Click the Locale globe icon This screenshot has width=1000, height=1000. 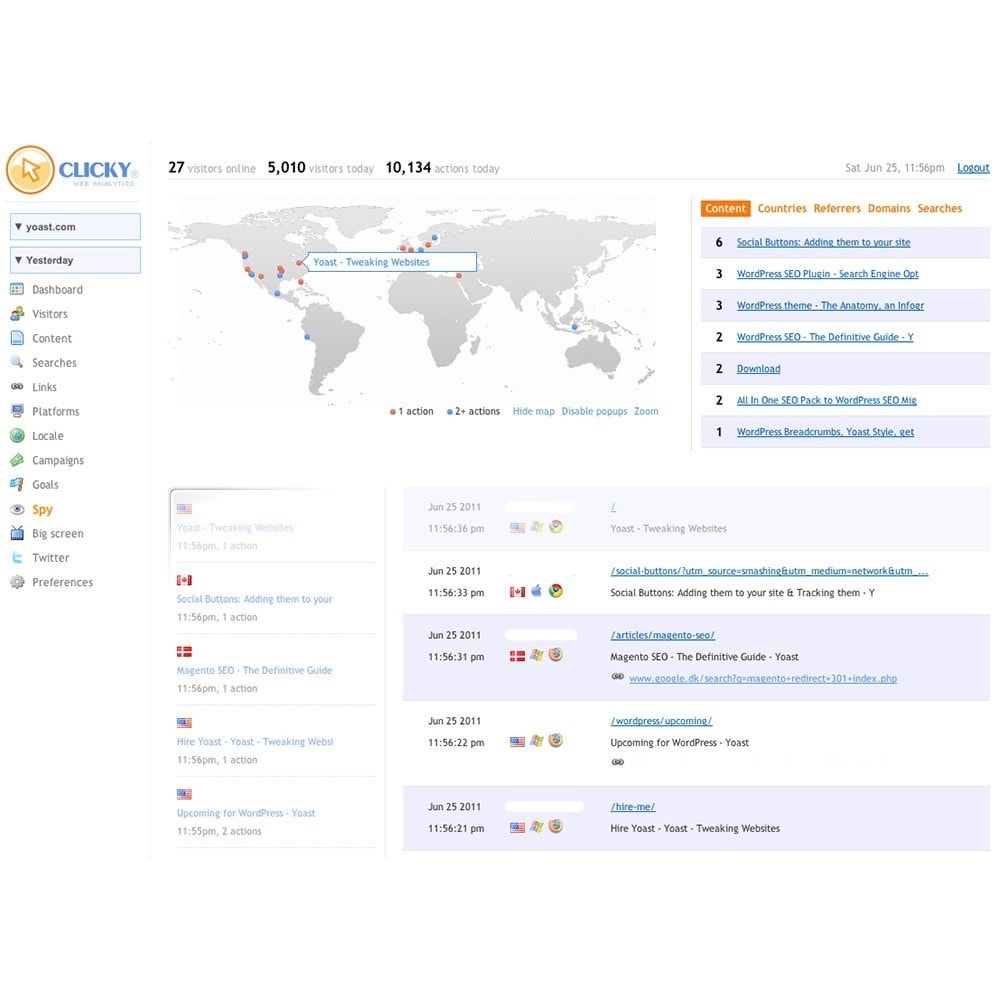coord(17,436)
